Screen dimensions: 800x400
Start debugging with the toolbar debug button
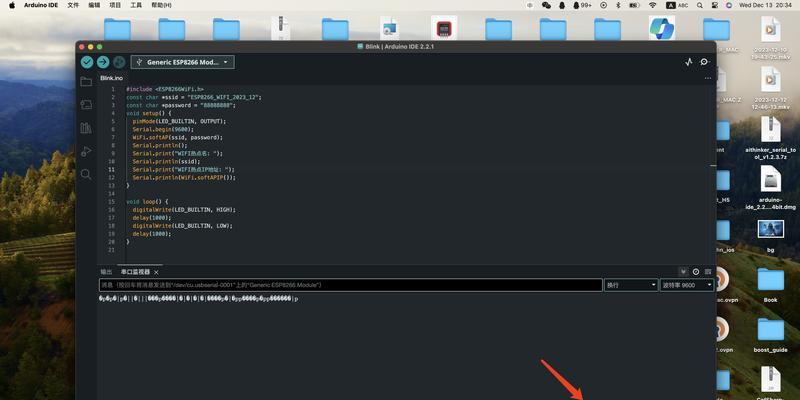coord(119,62)
